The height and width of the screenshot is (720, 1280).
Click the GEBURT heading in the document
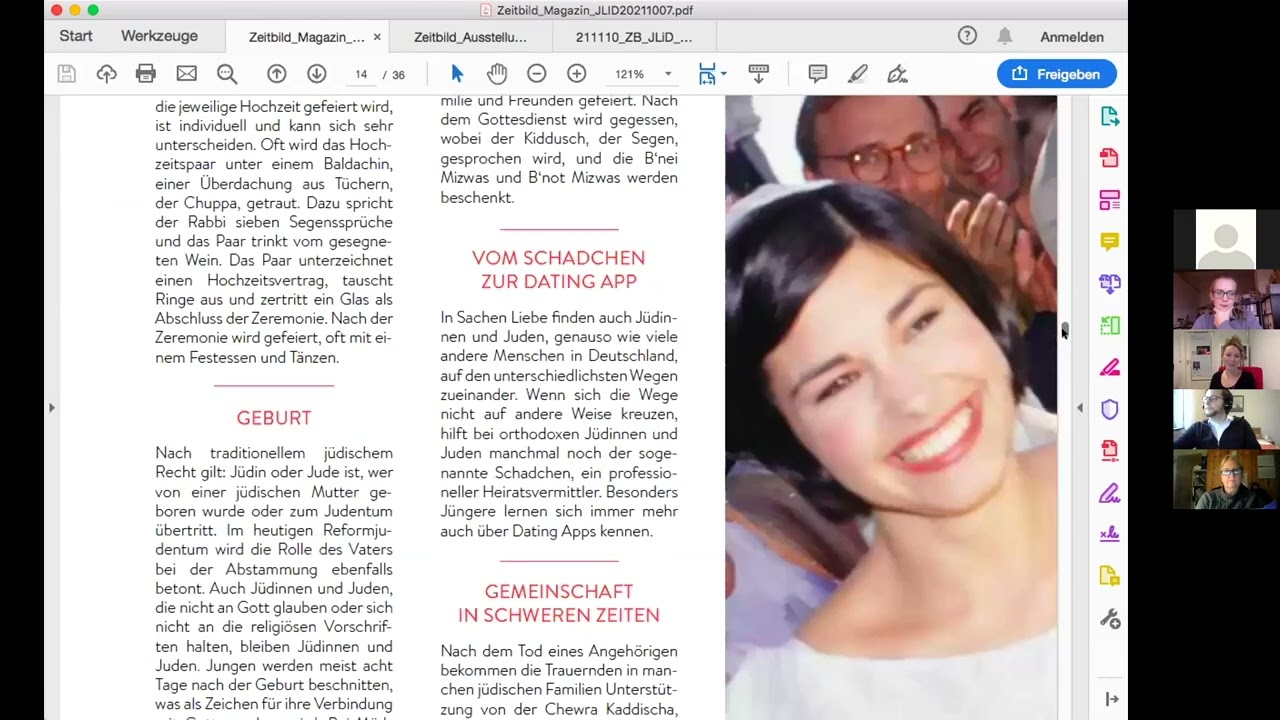pyautogui.click(x=274, y=418)
